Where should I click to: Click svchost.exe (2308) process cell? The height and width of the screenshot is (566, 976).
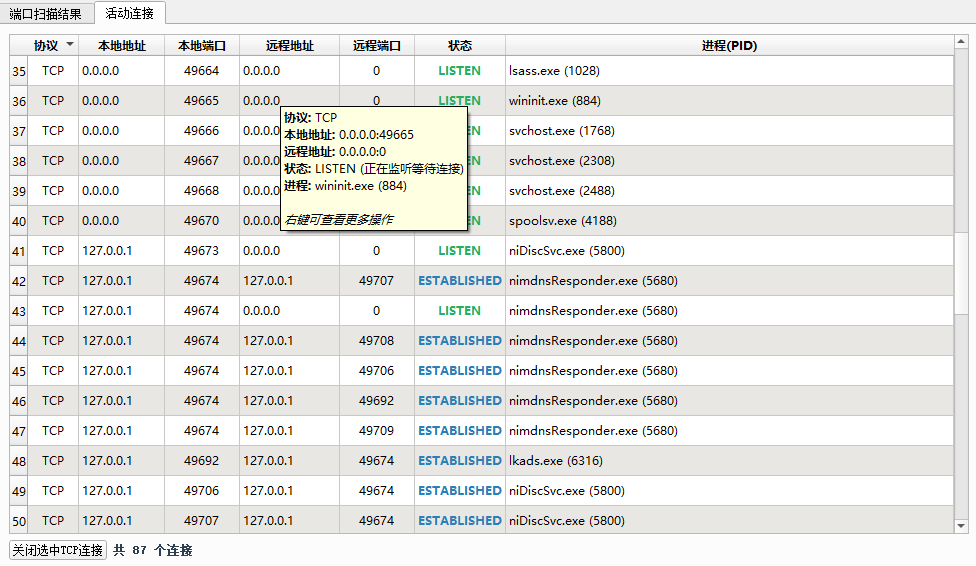730,161
